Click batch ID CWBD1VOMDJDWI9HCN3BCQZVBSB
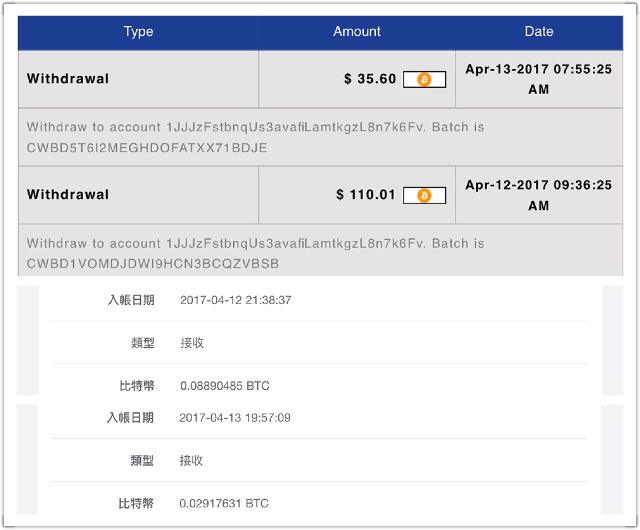The width and height of the screenshot is (640, 530). 153,263
